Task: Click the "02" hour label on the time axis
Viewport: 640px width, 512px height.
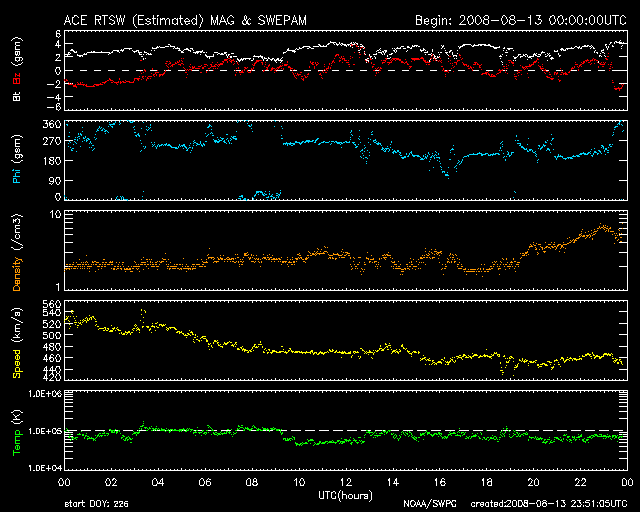Action: click(111, 483)
